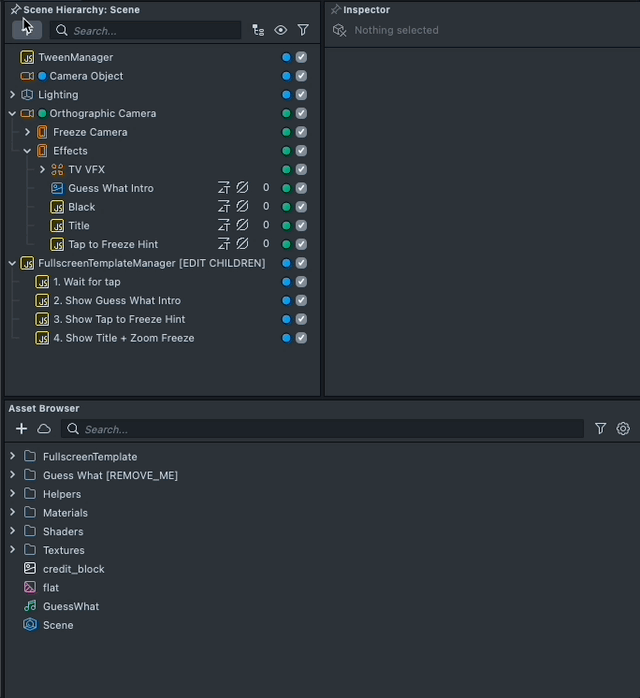Uncheck the TweenManager enabled checkbox
640x698 pixels.
point(301,58)
